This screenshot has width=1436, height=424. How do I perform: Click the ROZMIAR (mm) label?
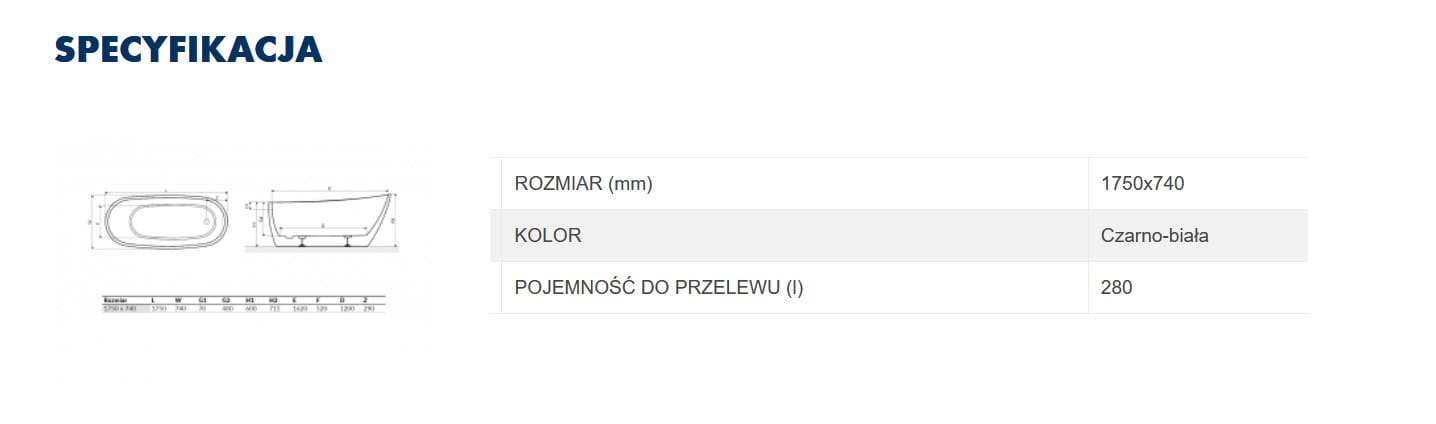point(583,184)
